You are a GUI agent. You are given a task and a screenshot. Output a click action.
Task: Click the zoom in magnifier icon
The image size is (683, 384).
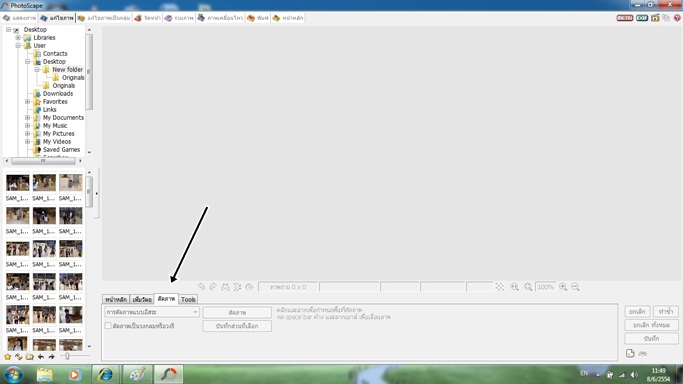coord(563,286)
